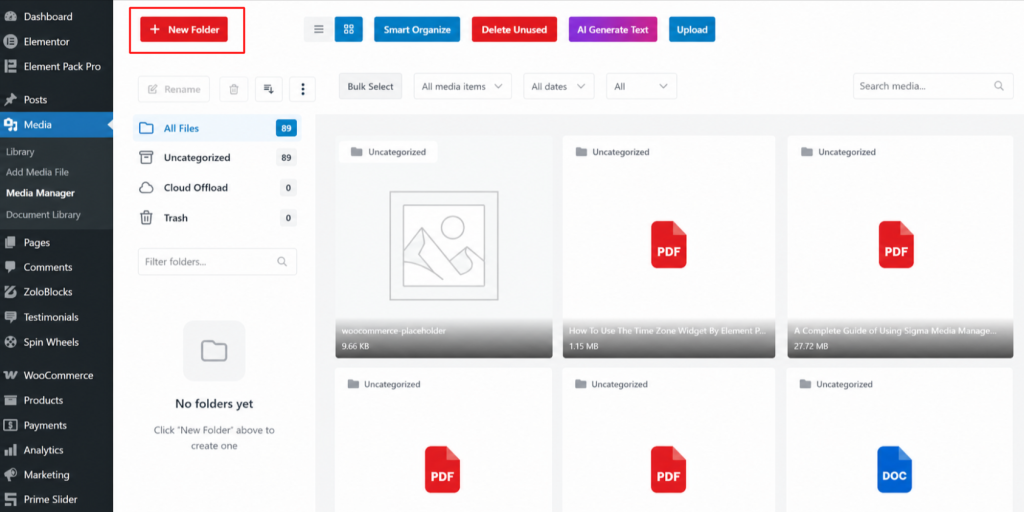
Task: Click Uncategorized tag on DOC card
Action: (837, 385)
